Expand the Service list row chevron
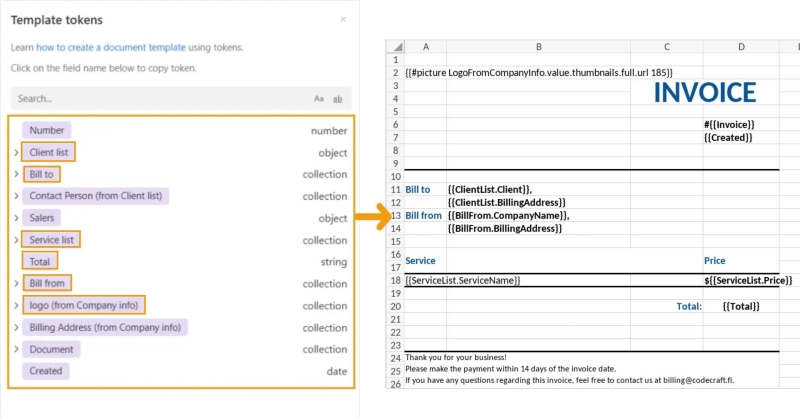The height and width of the screenshot is (418, 800). tap(16, 239)
